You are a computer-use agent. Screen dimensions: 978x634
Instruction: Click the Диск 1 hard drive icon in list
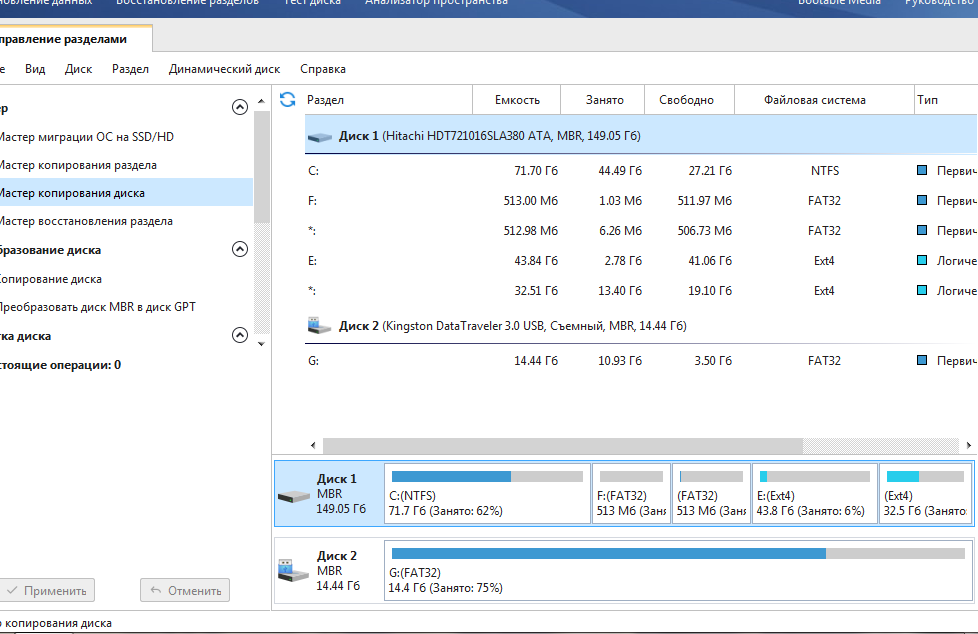click(320, 136)
